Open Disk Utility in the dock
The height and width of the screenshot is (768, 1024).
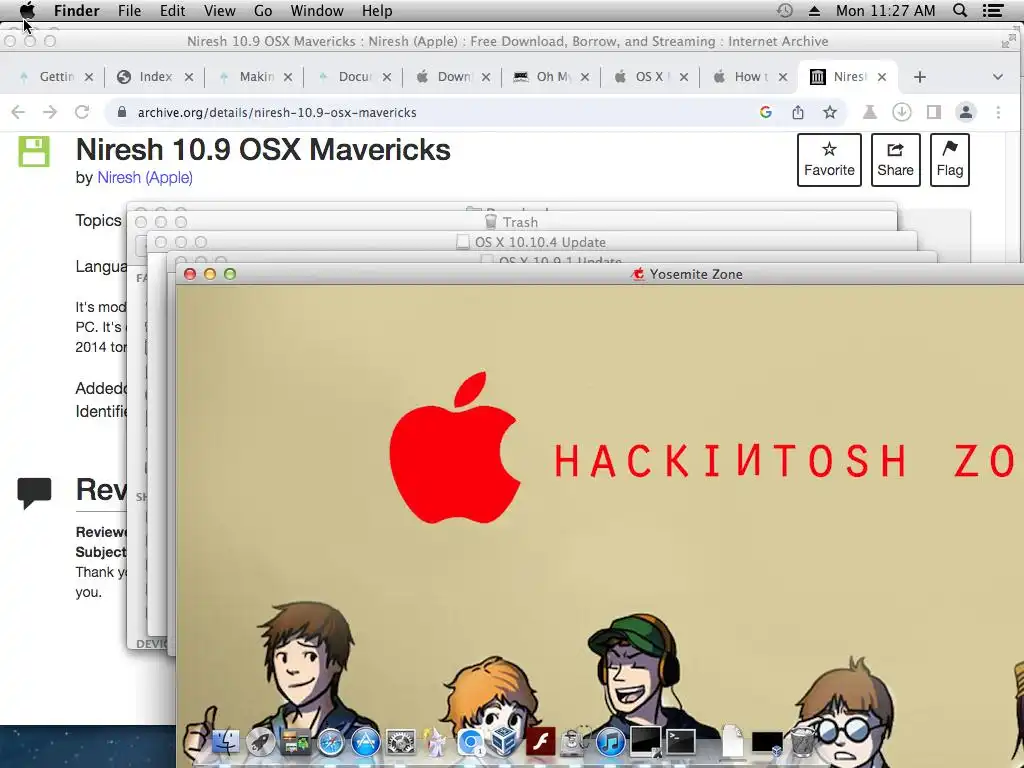pyautogui.click(x=575, y=742)
